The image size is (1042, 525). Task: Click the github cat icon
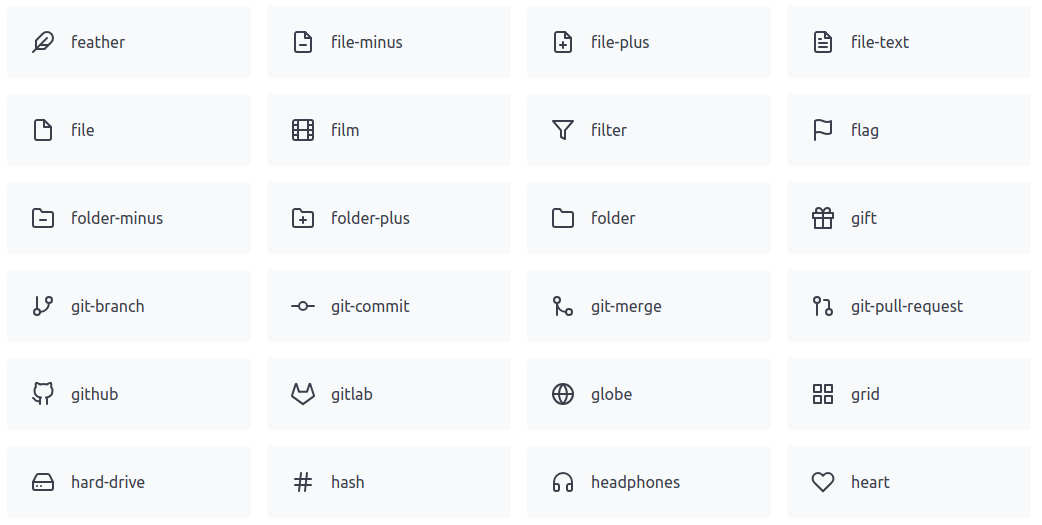coord(43,394)
